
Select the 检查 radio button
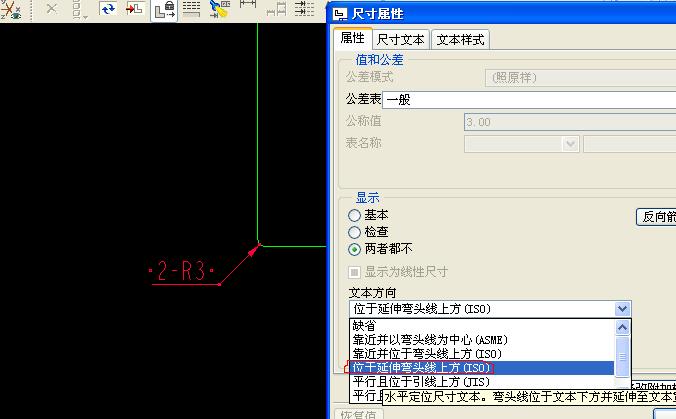(x=354, y=232)
